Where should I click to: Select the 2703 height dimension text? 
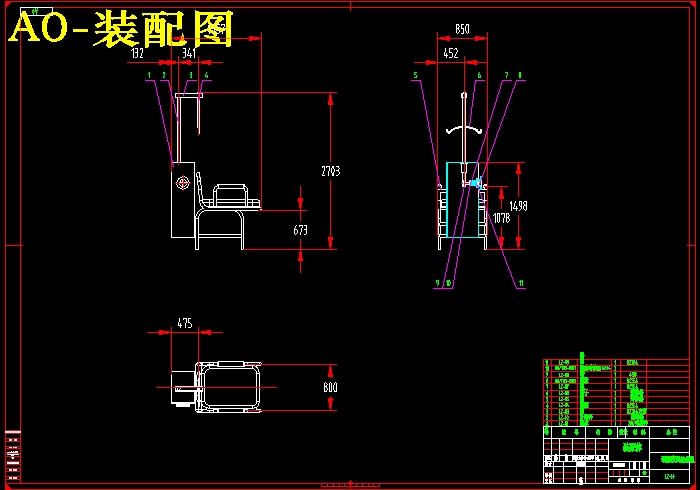(x=331, y=172)
